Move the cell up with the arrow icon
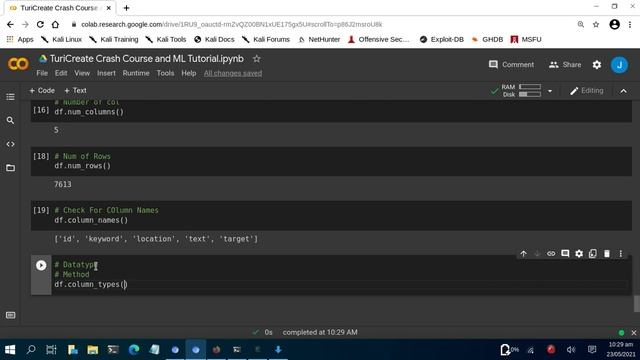640x360 pixels. [523, 254]
